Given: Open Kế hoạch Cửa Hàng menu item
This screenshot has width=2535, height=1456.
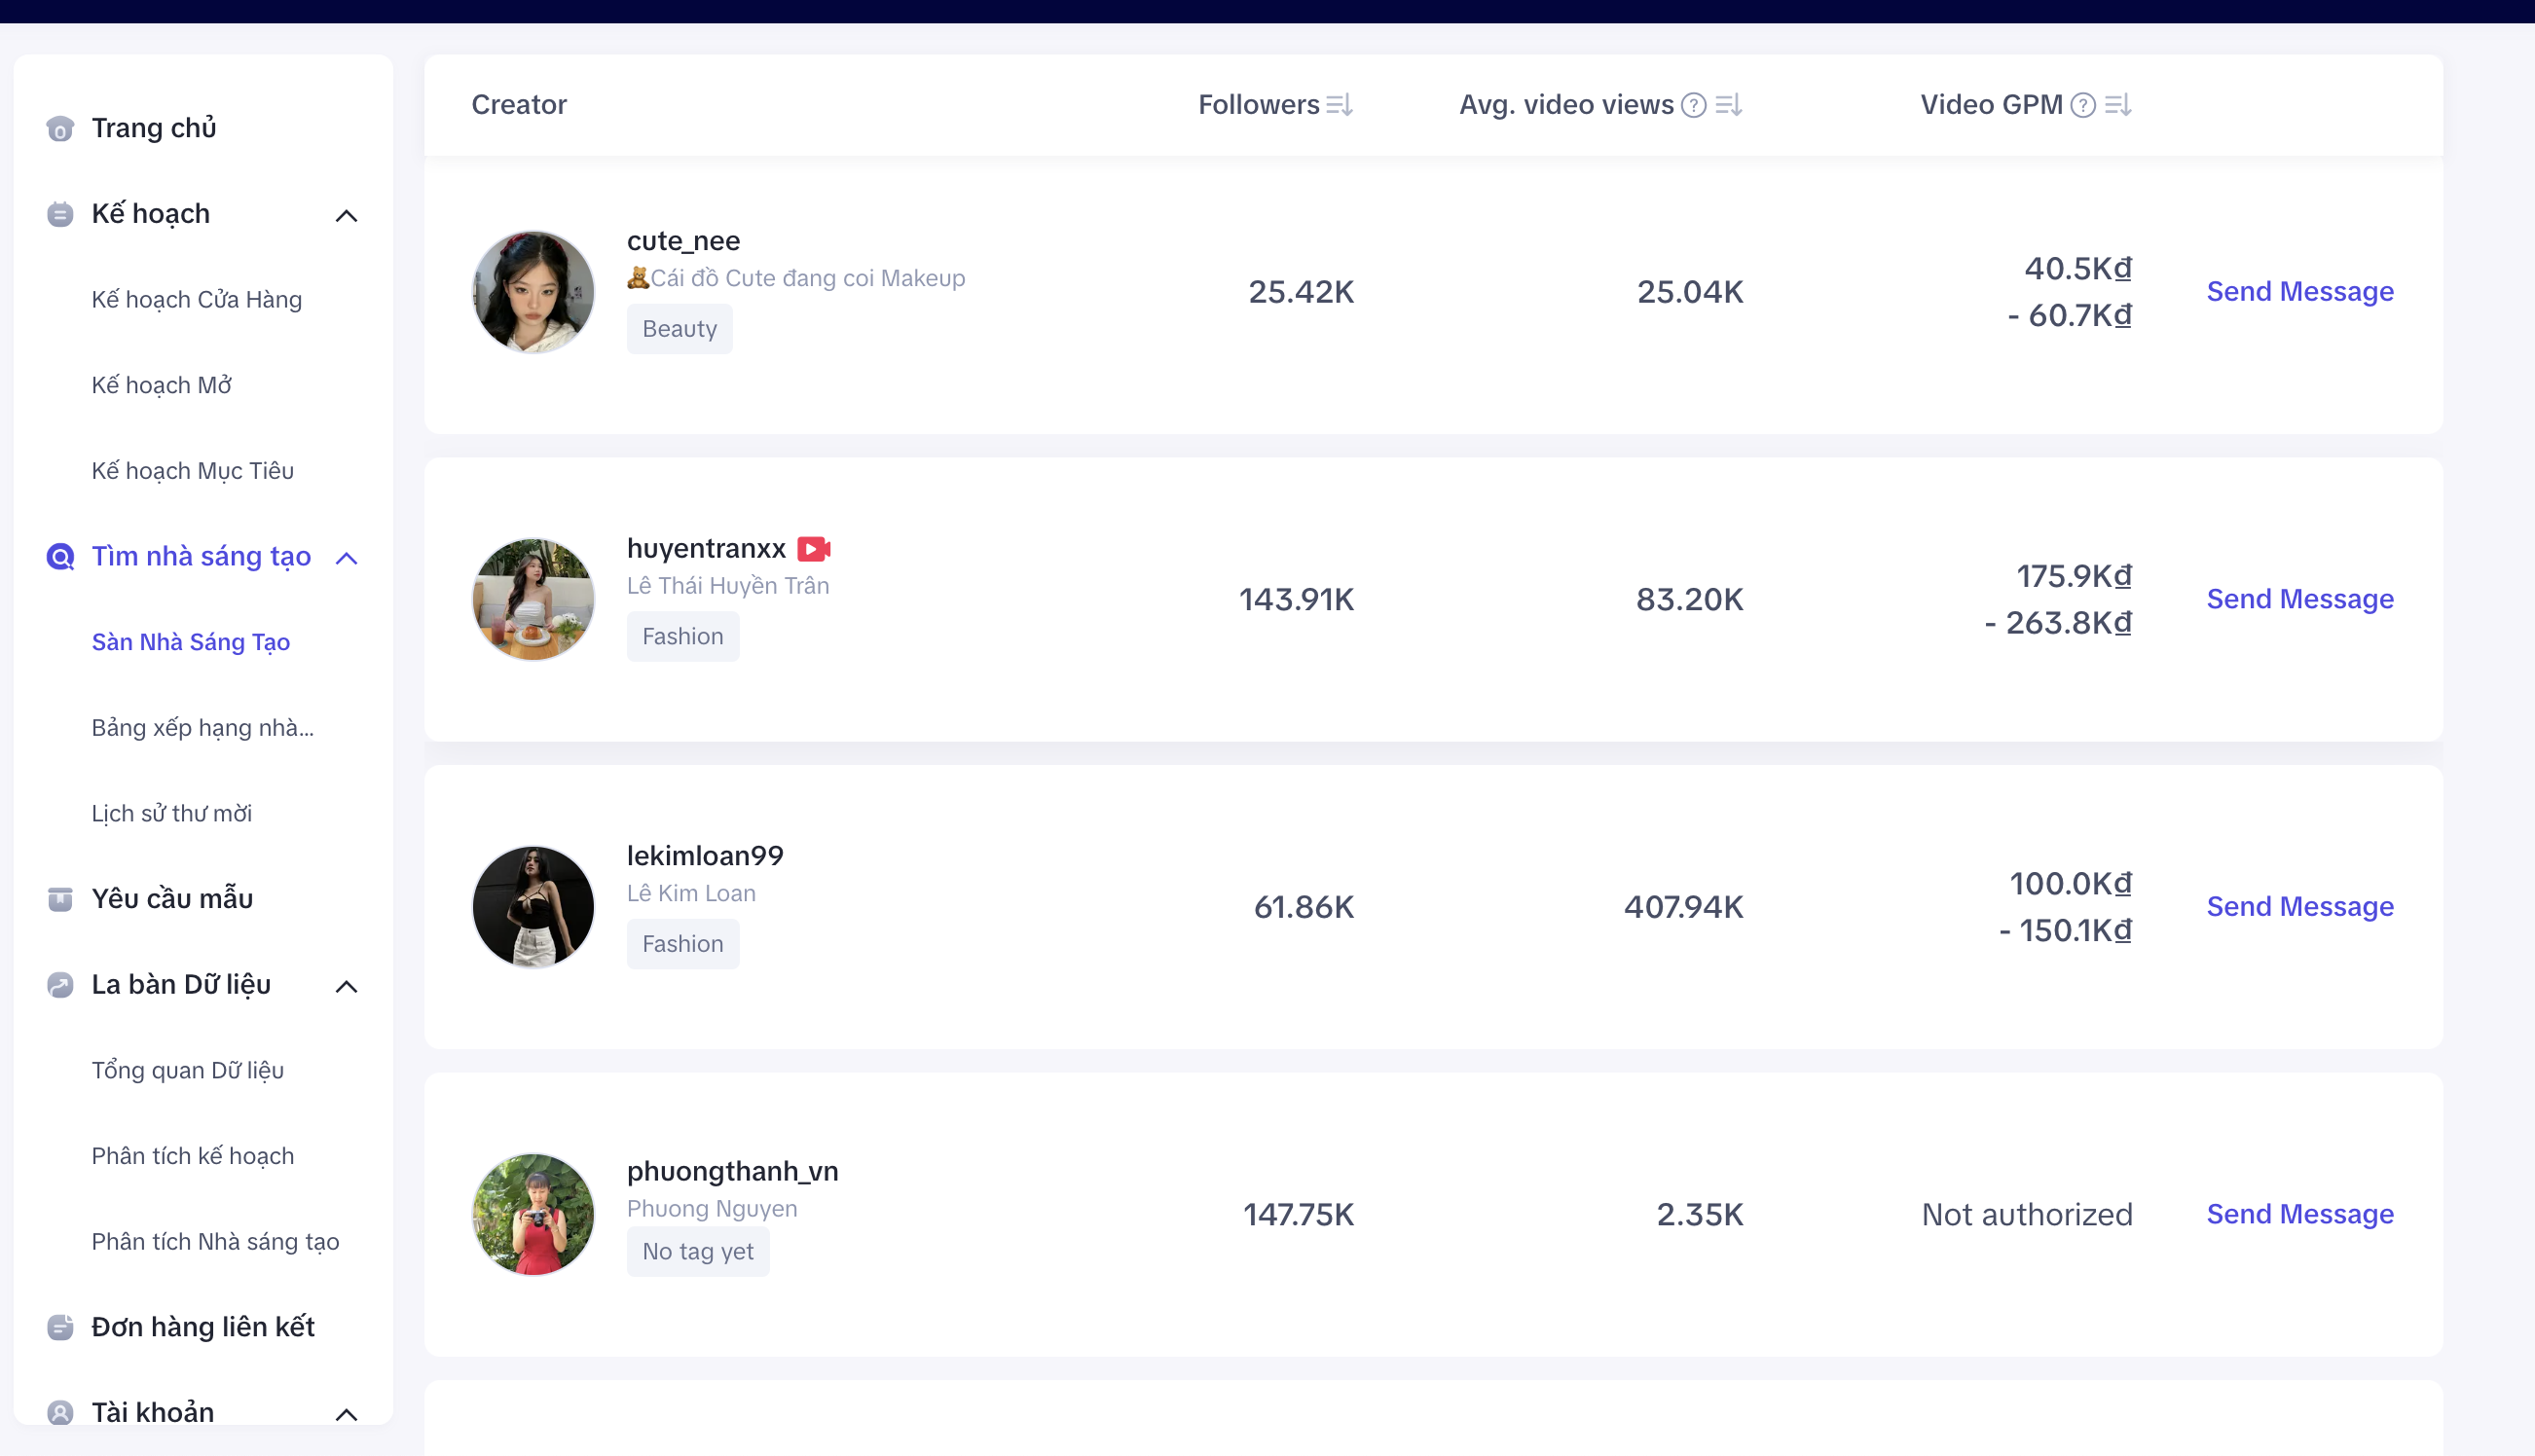Looking at the screenshot, I should click(196, 300).
